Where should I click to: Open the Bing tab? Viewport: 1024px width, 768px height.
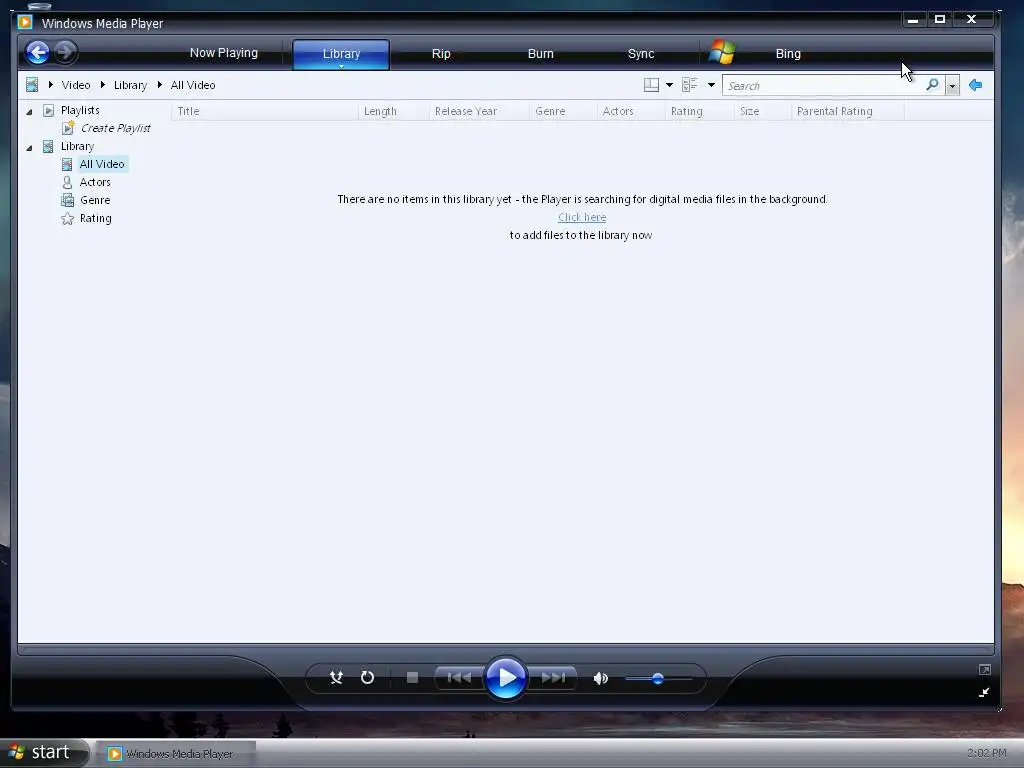pyautogui.click(x=788, y=54)
